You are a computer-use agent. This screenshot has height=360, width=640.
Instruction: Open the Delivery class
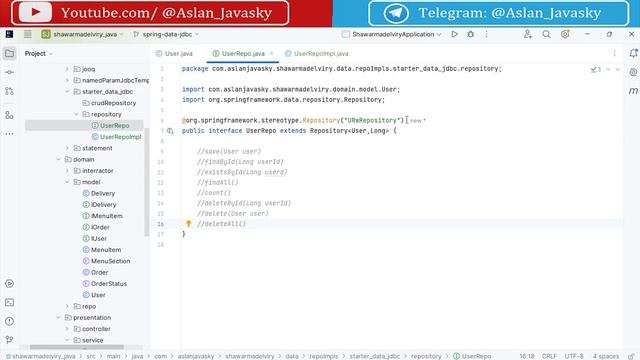pyautogui.click(x=98, y=193)
